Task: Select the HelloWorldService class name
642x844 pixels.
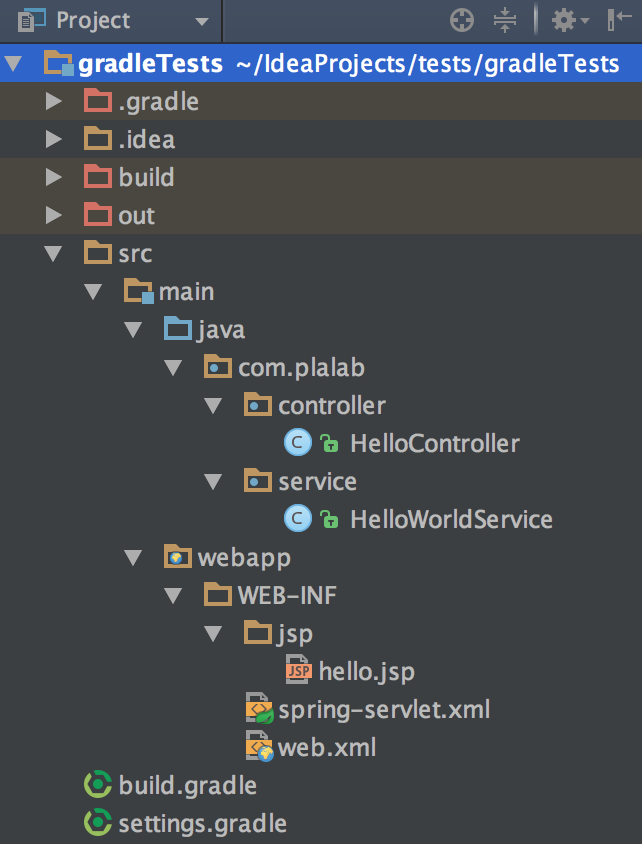Action: coord(451,519)
